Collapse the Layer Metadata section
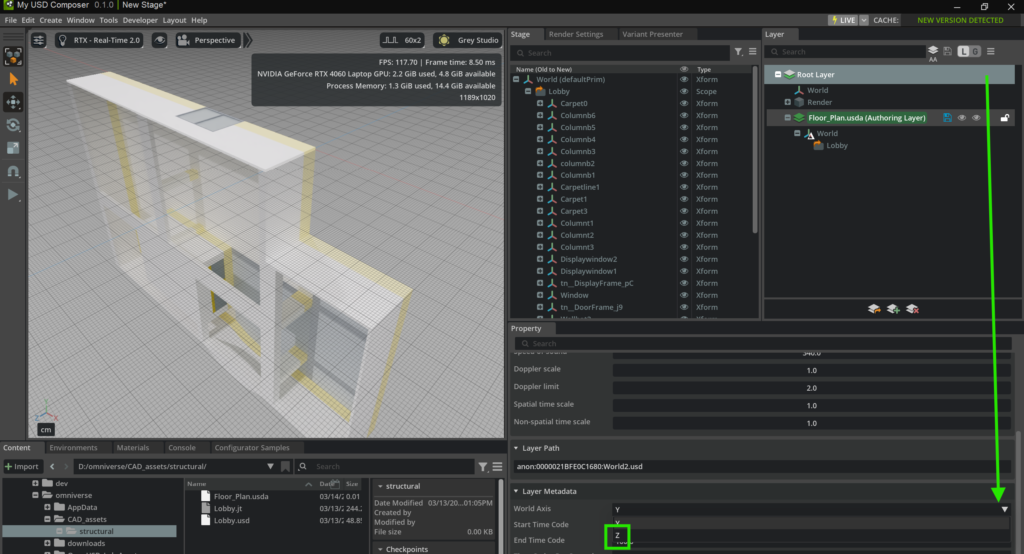This screenshot has height=554, width=1024. pyautogui.click(x=517, y=491)
